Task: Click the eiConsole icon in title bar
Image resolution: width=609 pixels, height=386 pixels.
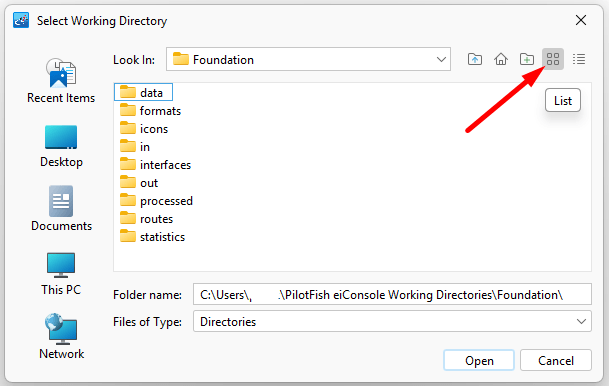Action: click(x=21, y=20)
